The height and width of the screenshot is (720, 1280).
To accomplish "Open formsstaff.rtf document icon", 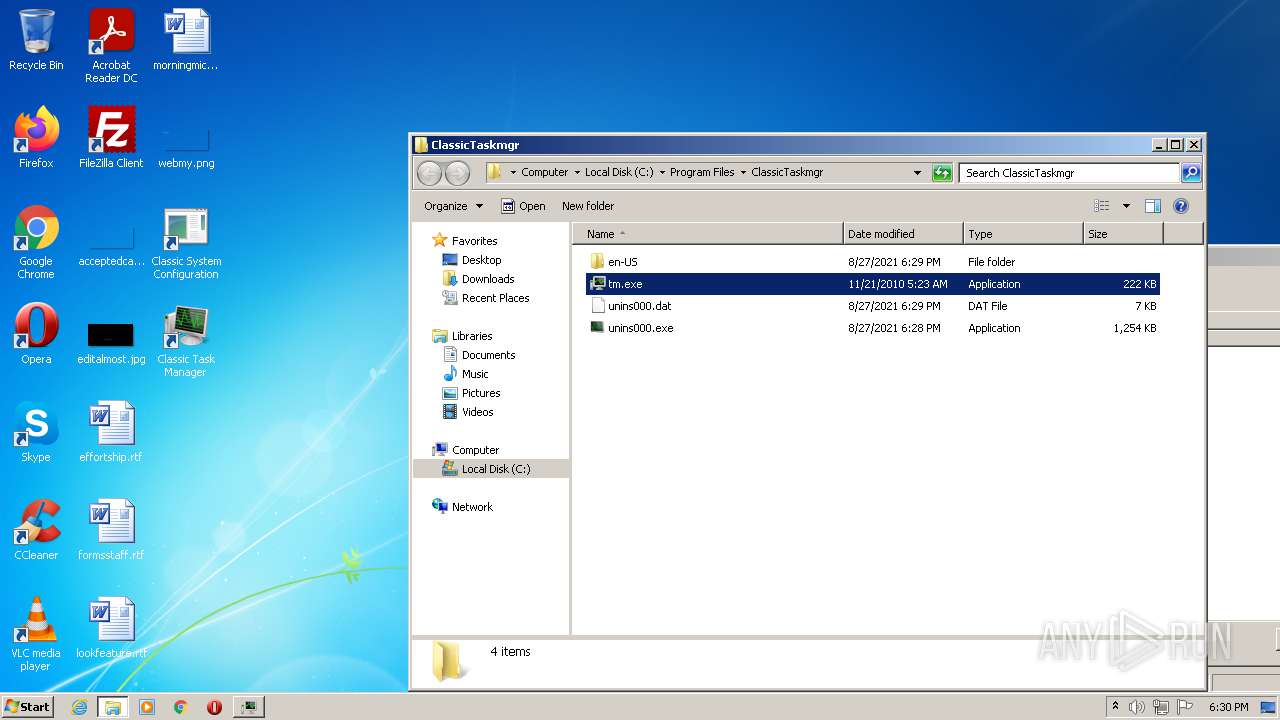I will point(111,530).
